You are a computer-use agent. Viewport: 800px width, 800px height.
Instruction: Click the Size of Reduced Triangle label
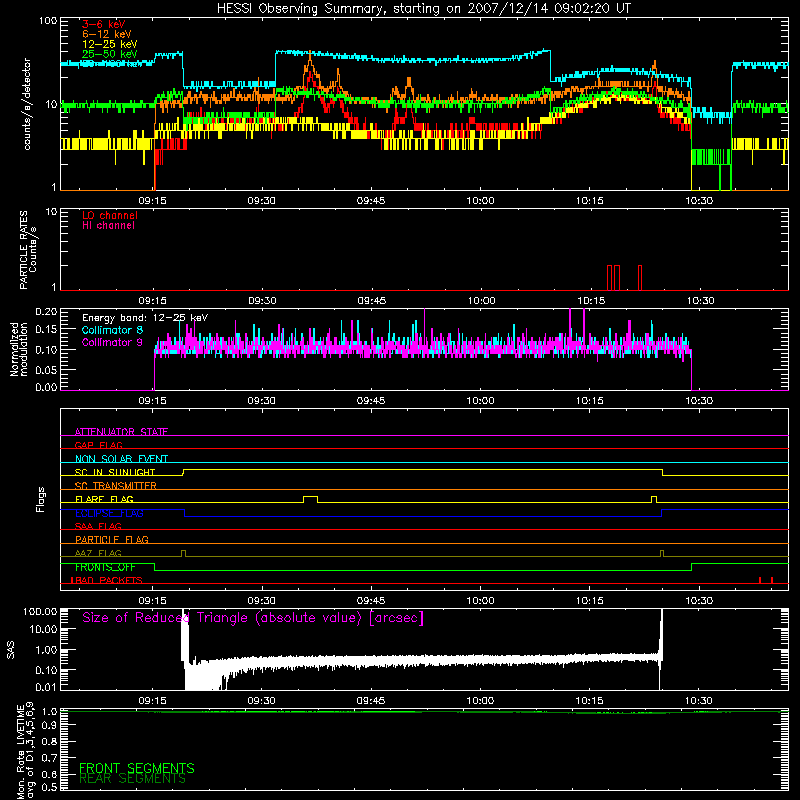(253, 618)
